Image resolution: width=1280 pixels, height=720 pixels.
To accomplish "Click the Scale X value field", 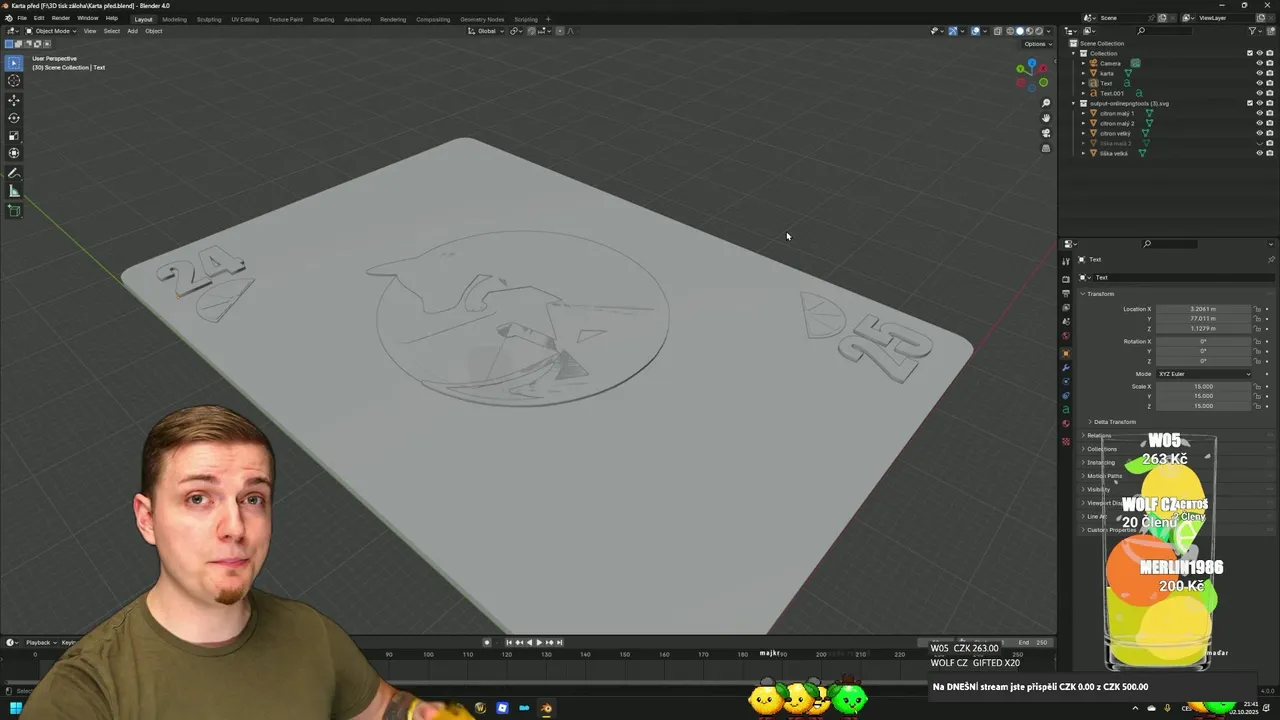I will [x=1203, y=386].
